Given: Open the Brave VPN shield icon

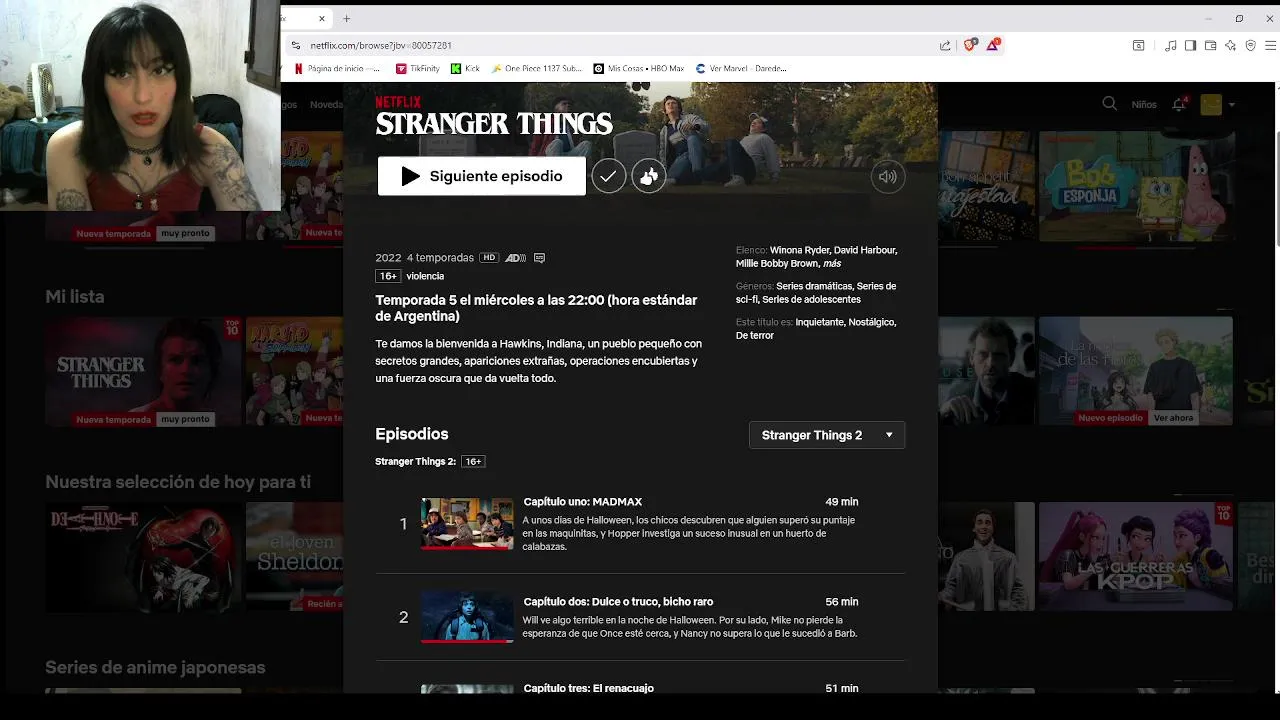Looking at the screenshot, I should (x=1250, y=45).
